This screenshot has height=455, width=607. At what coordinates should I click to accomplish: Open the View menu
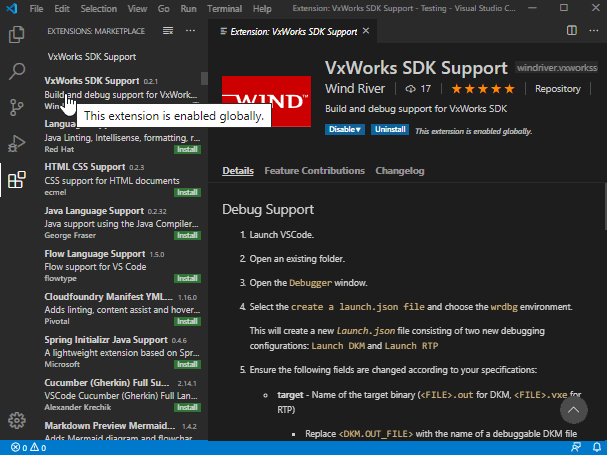coord(137,9)
